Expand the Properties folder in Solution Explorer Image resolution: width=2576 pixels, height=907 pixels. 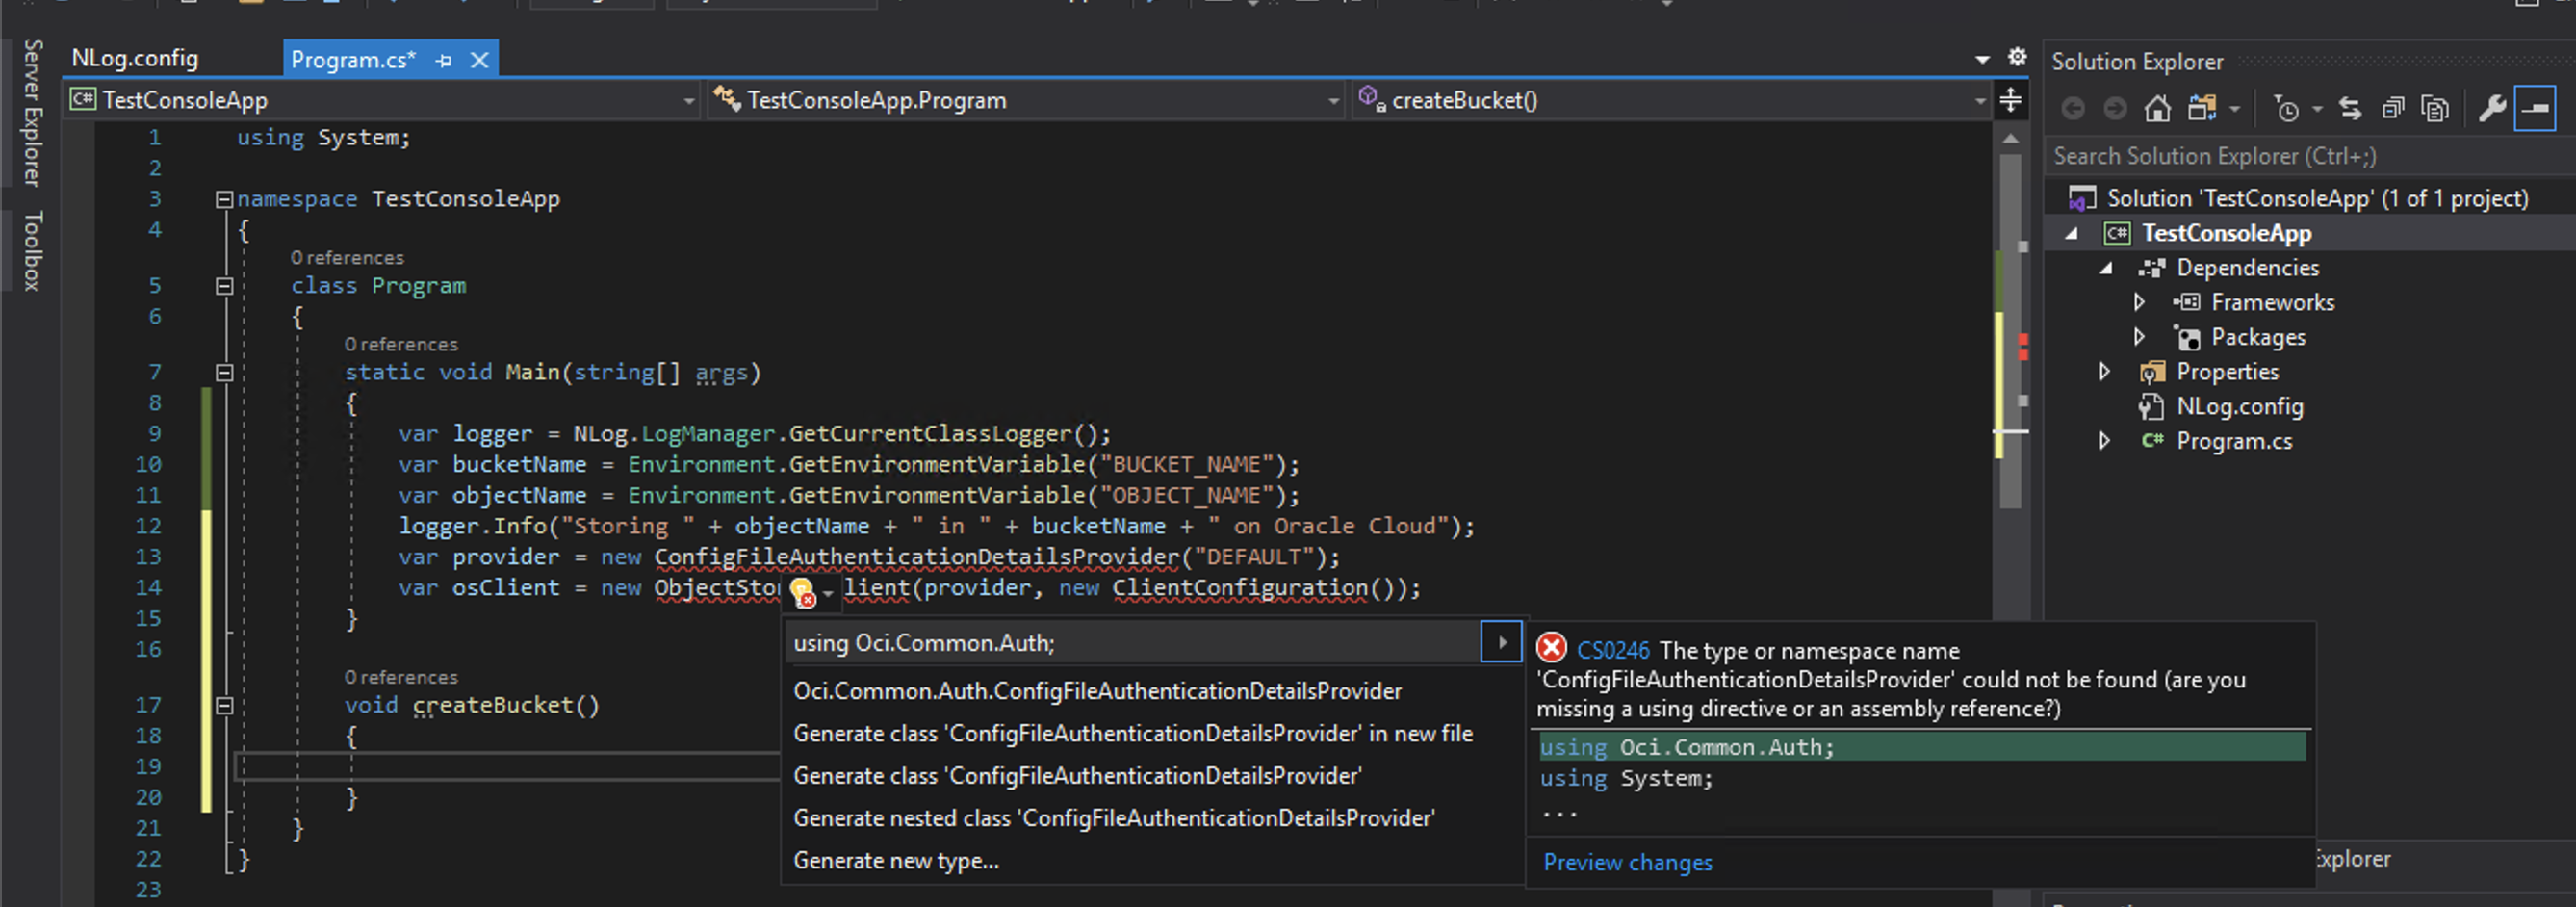(2104, 372)
